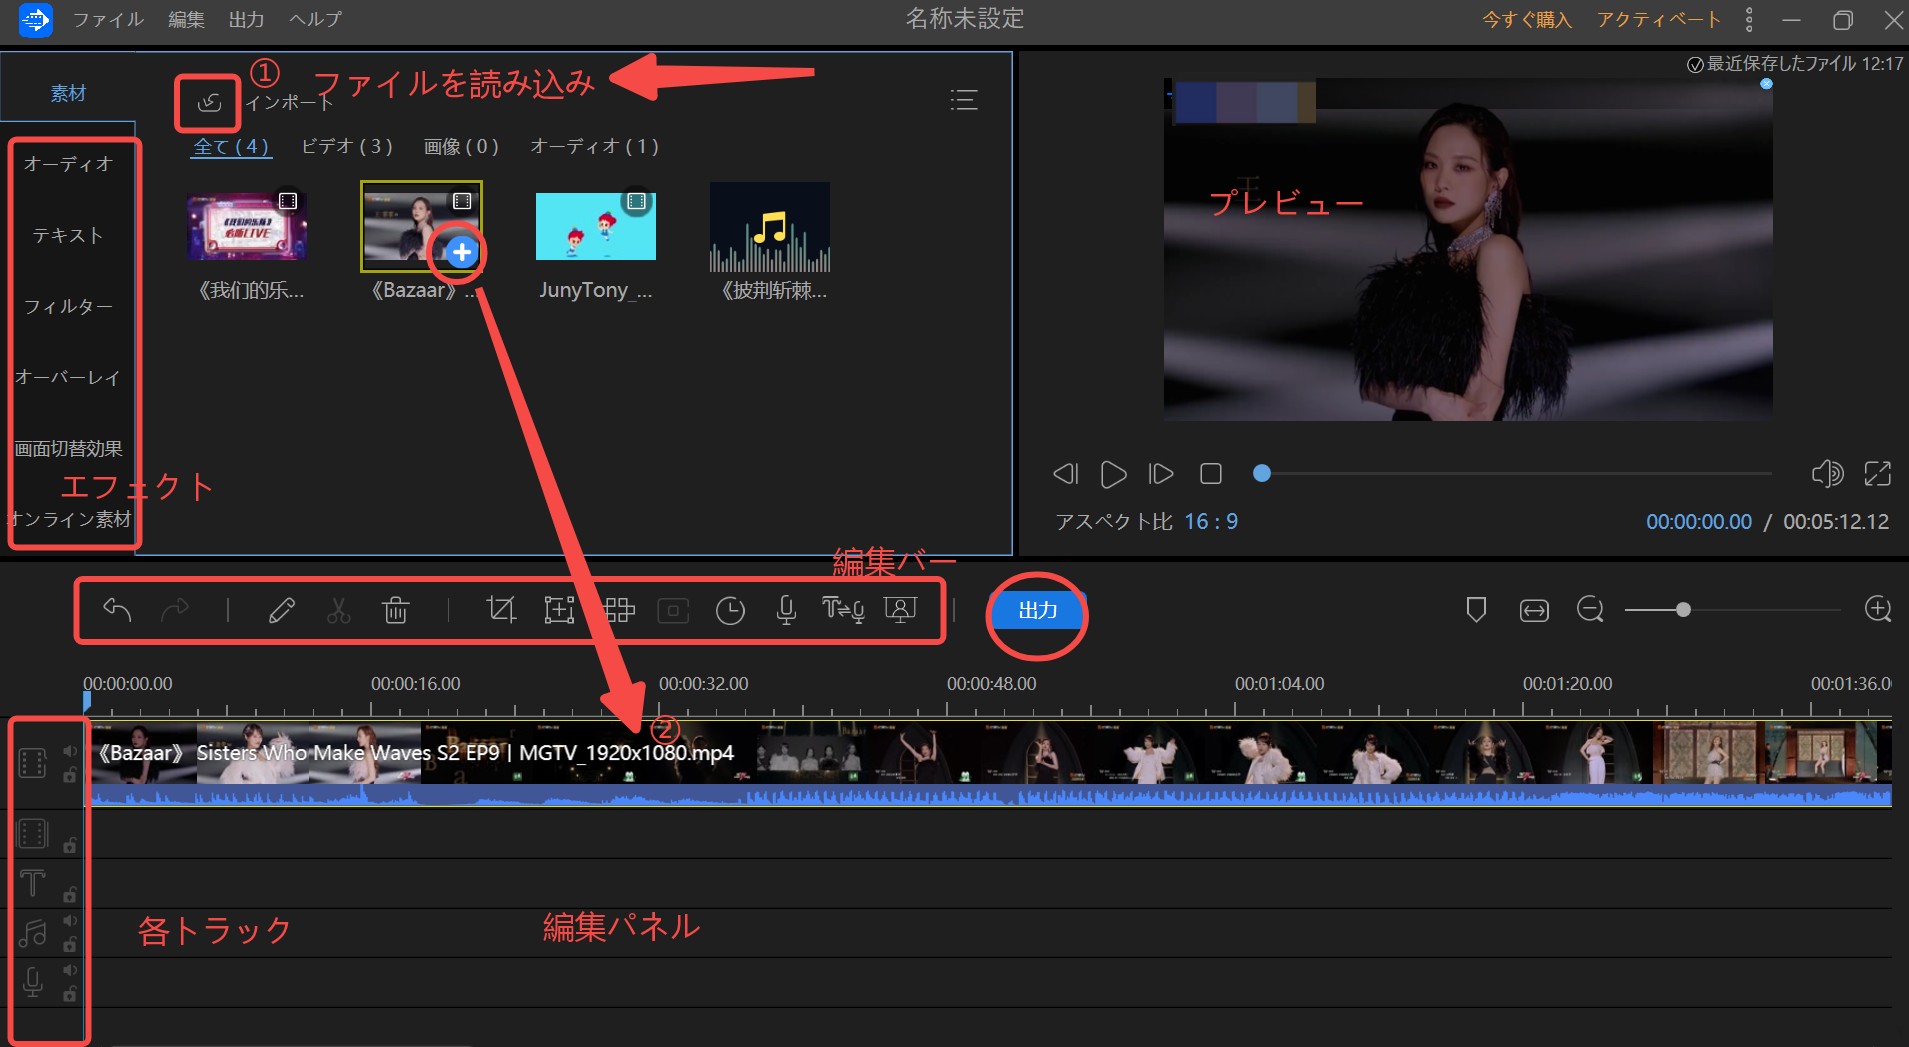Image resolution: width=1909 pixels, height=1047 pixels.
Task: Click the app logo in the title bar
Action: point(35,20)
